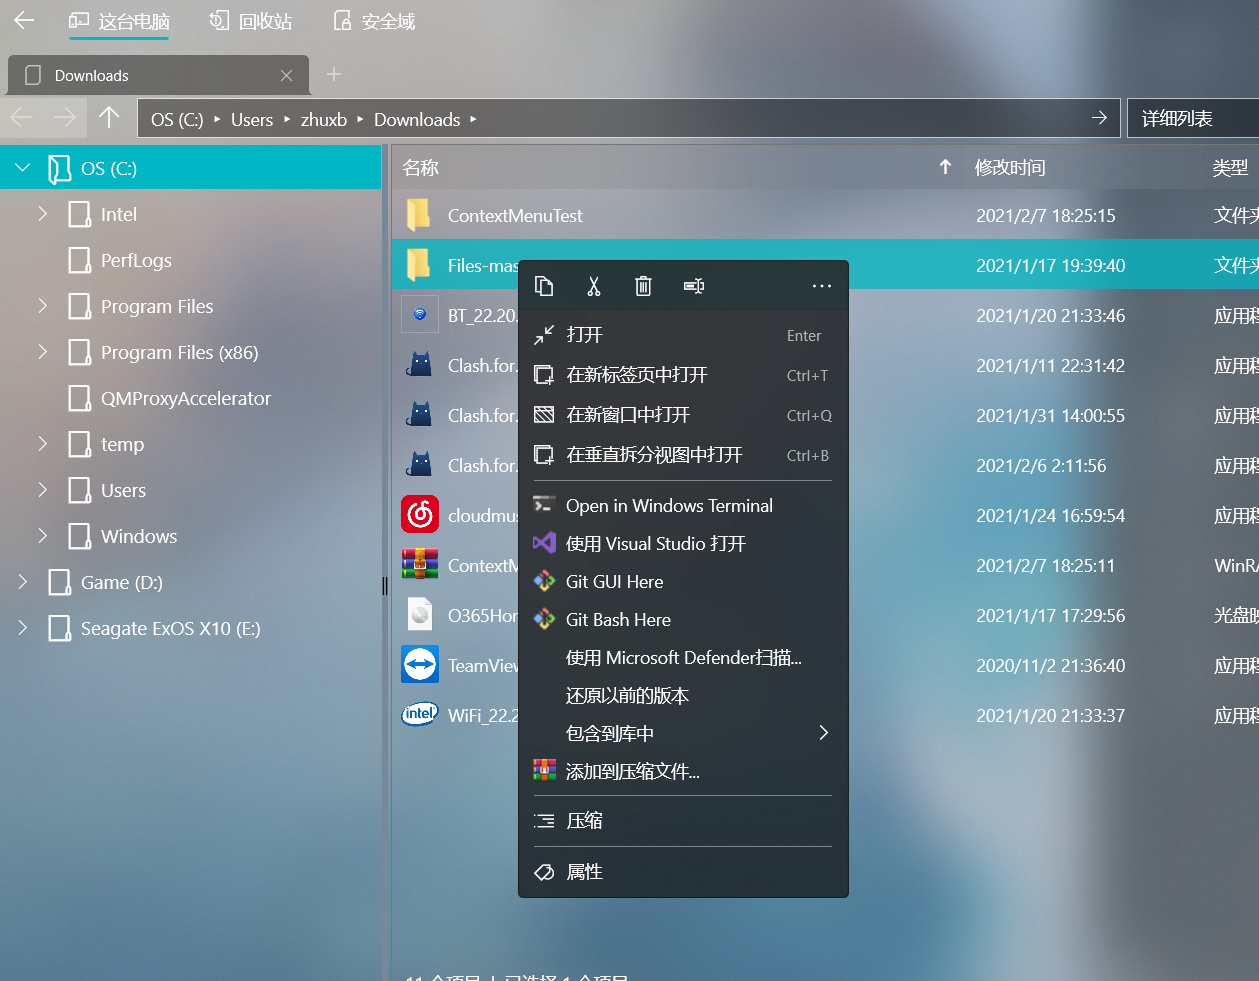
Task: Click the go arrow in the address bar
Action: coord(1099,117)
